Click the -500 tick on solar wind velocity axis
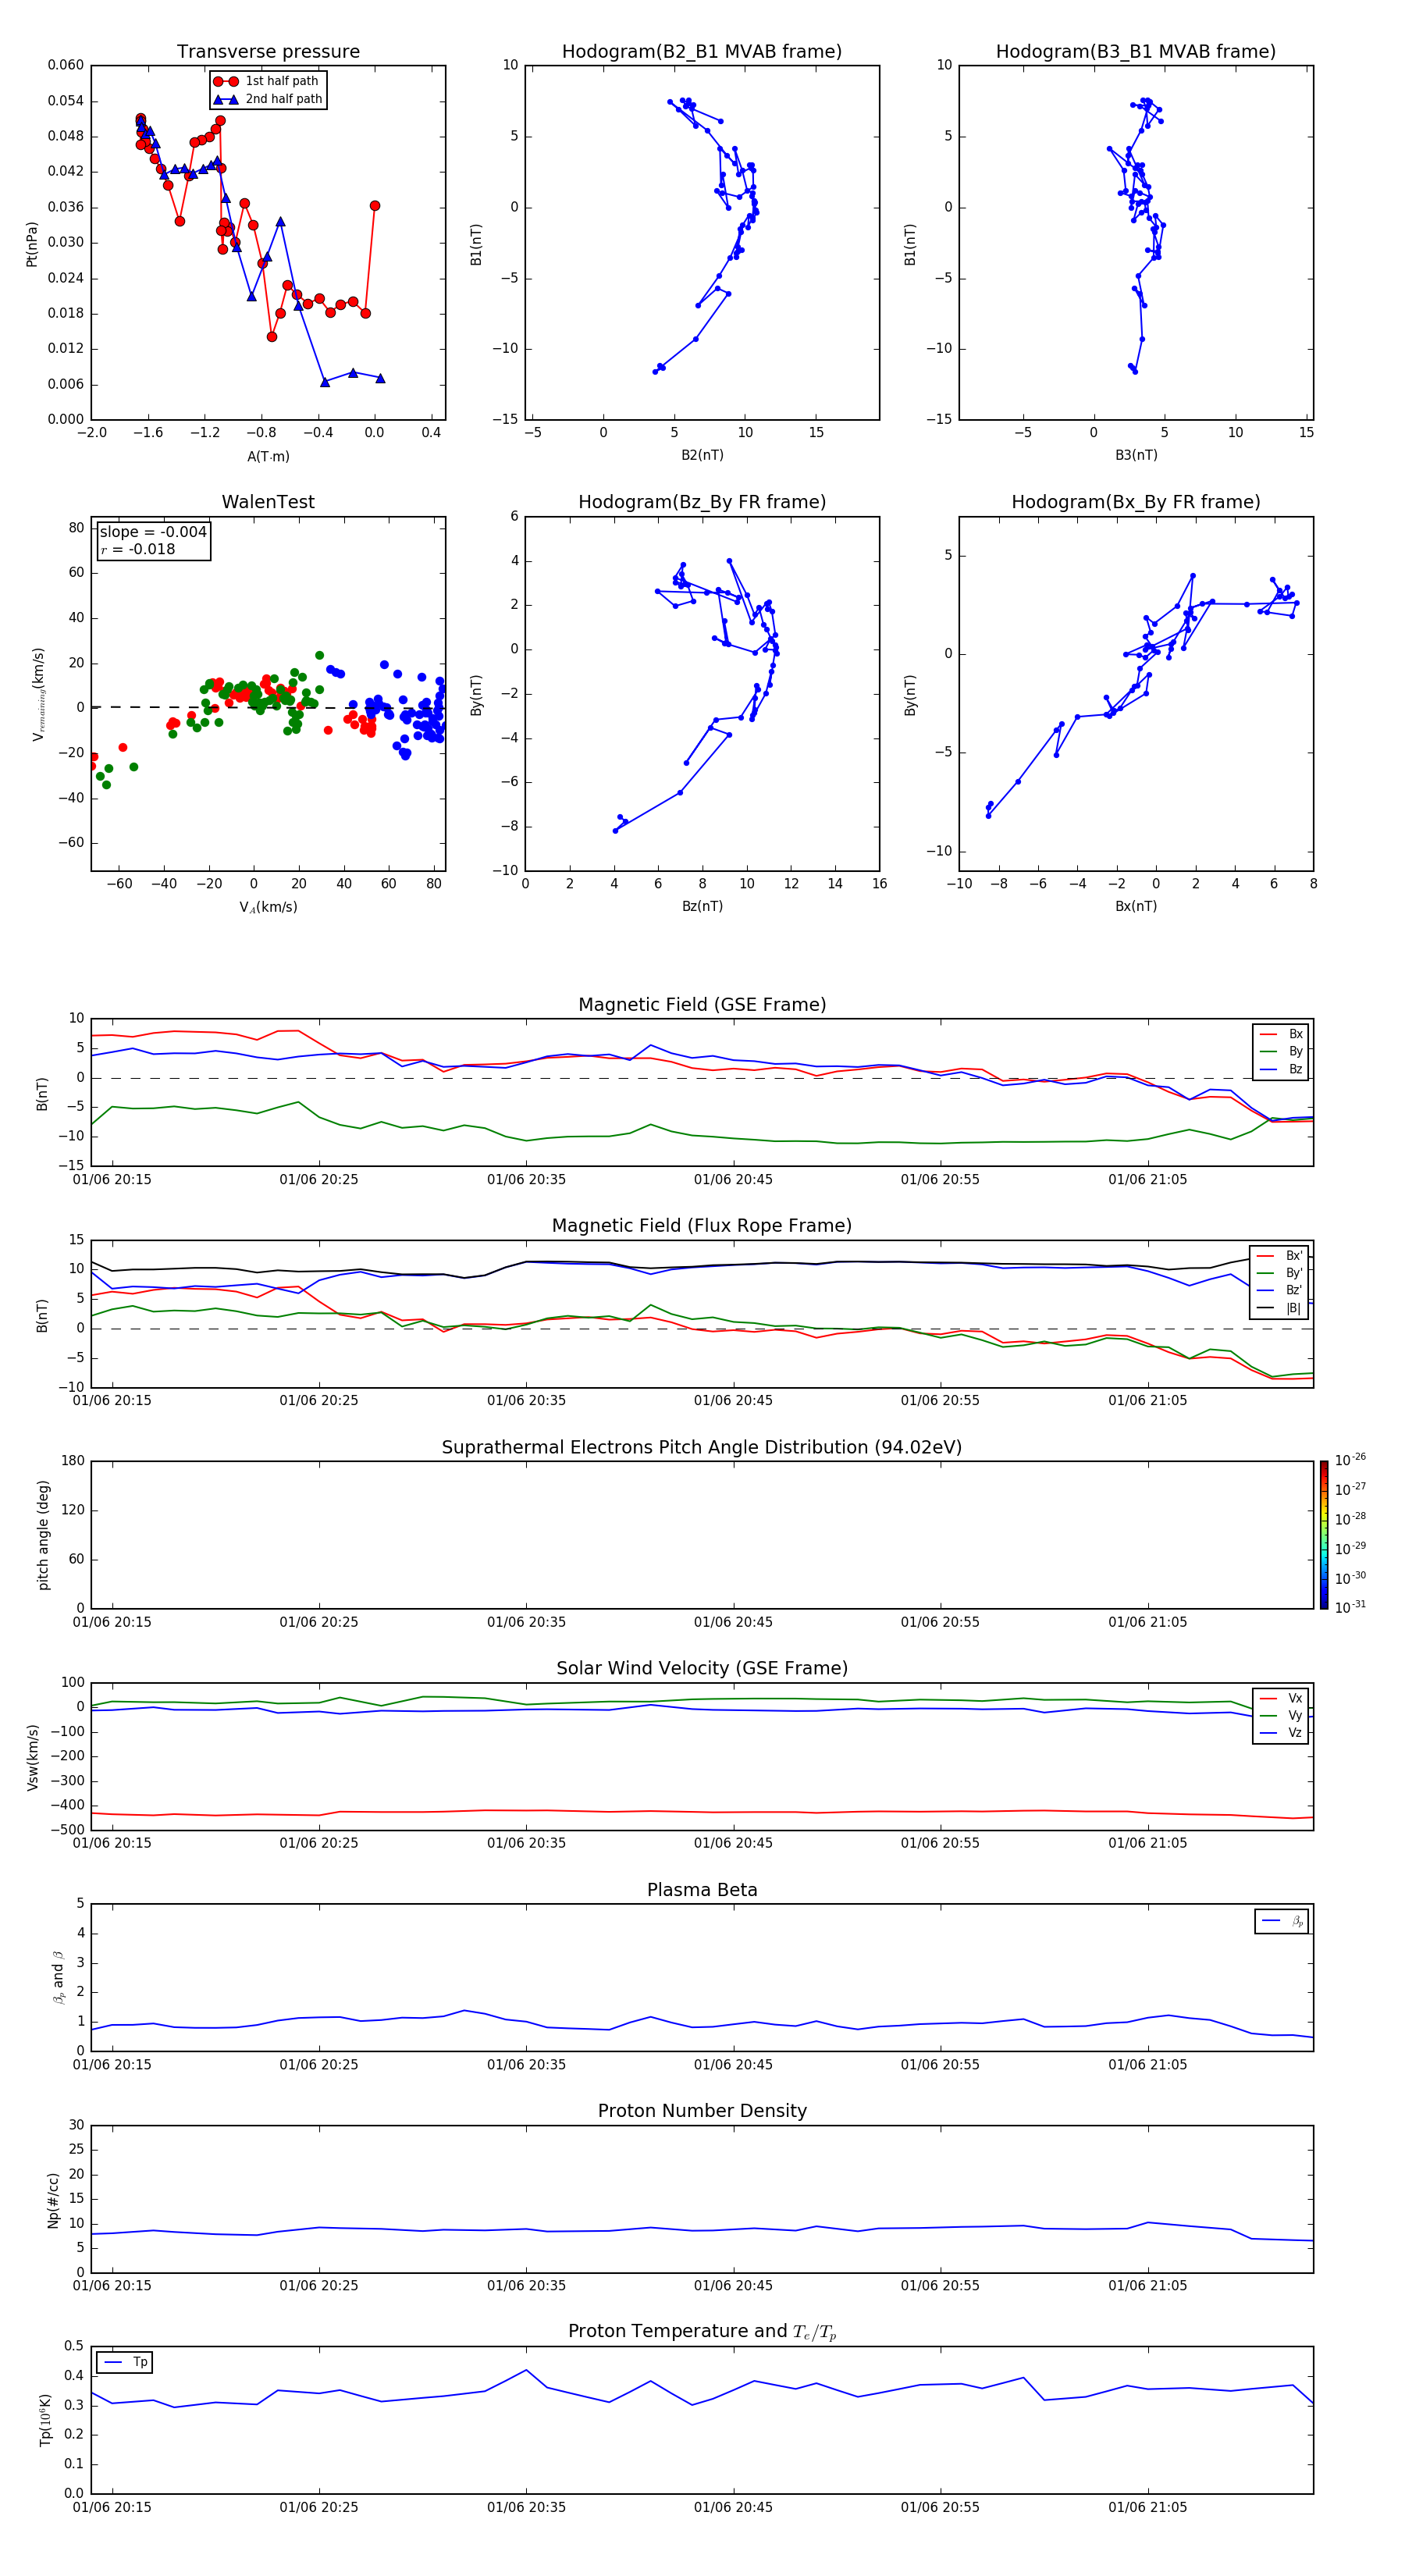The width and height of the screenshot is (1405, 2576). click(x=68, y=1830)
